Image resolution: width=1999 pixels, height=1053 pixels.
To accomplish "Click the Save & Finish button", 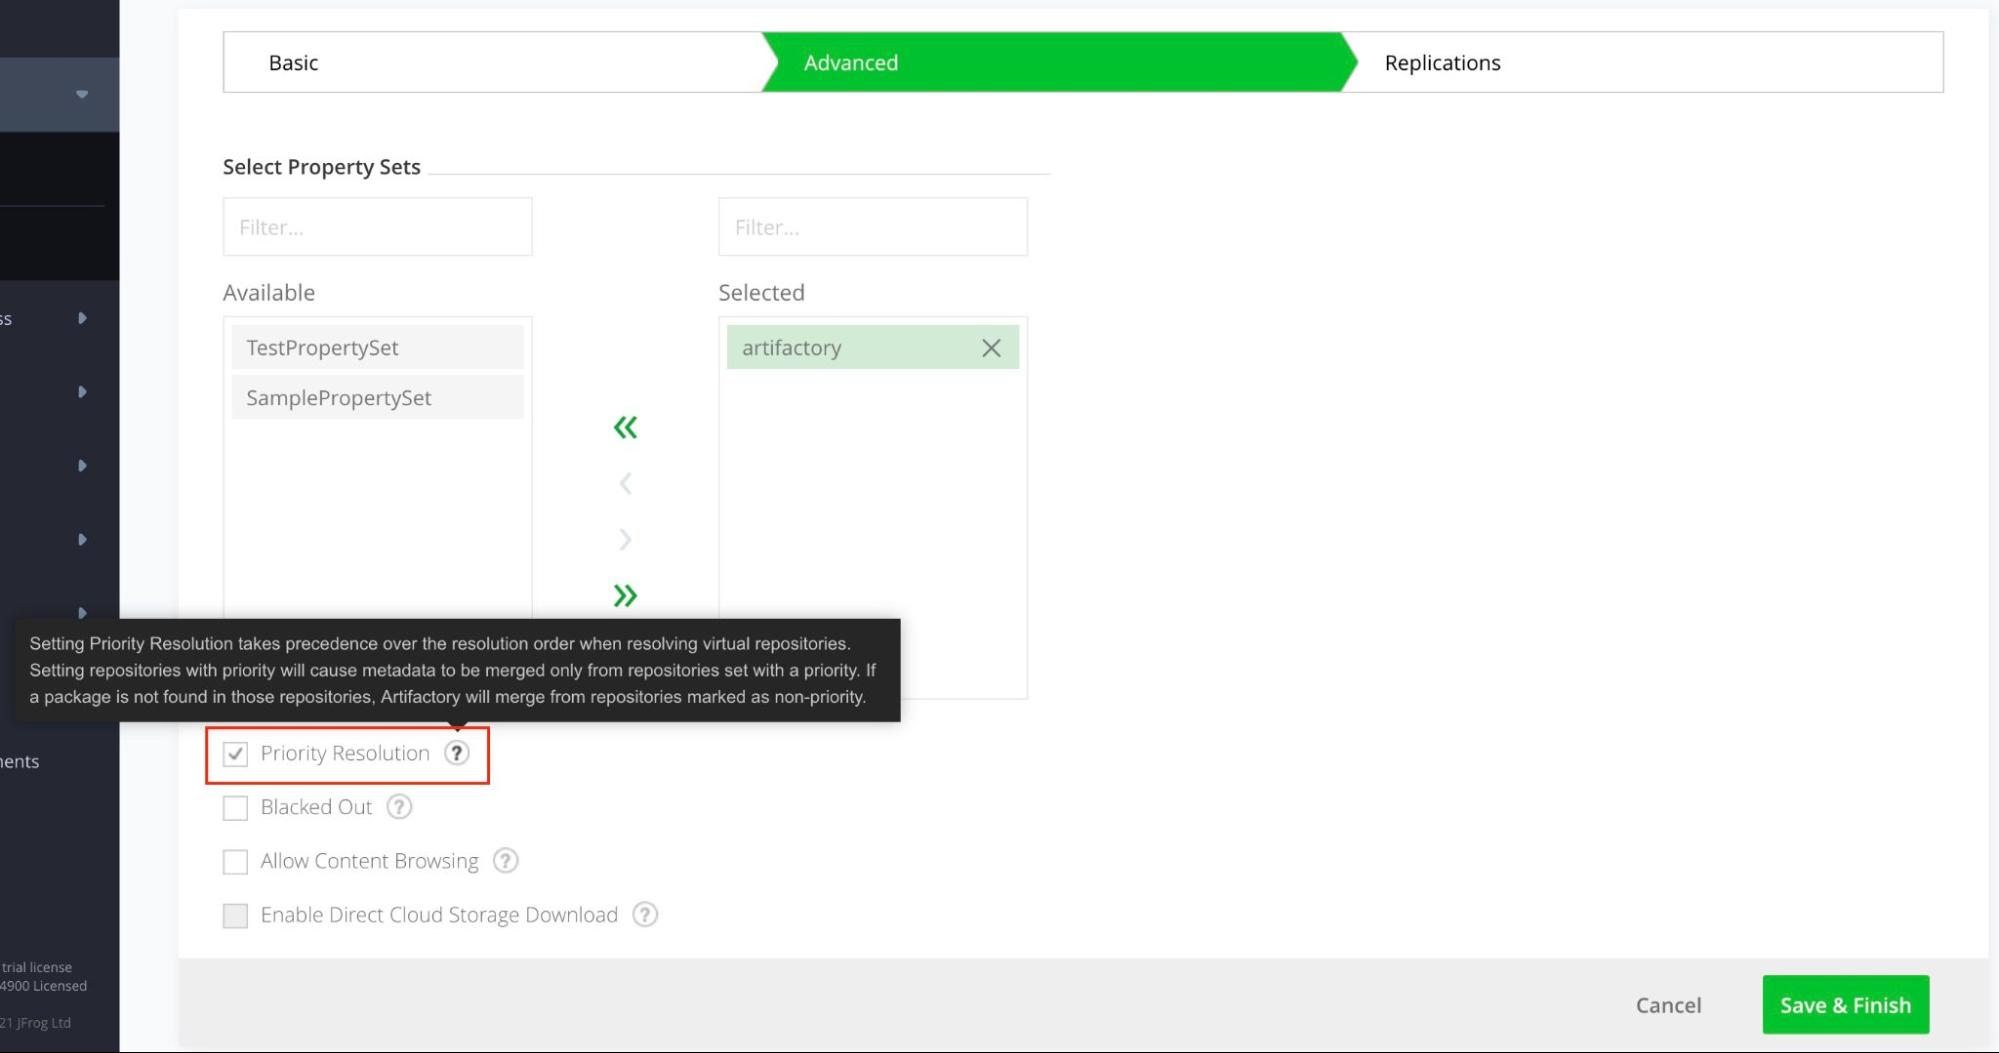I will (x=1845, y=1005).
